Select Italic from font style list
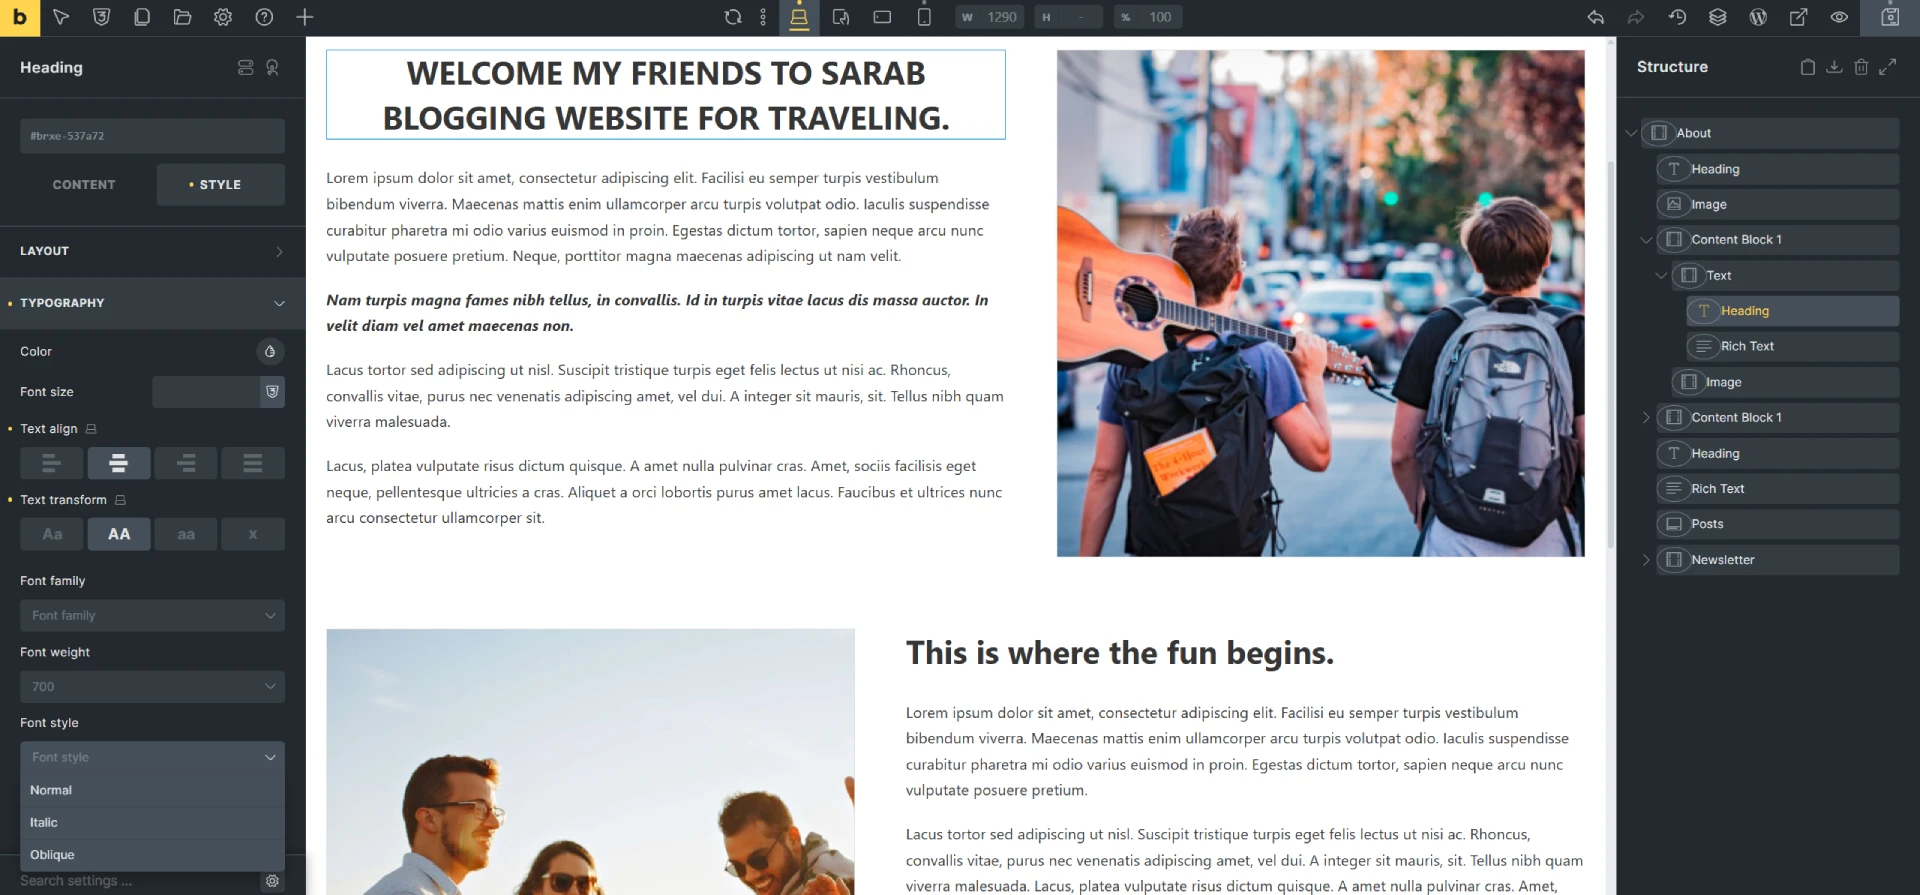The width and height of the screenshot is (1920, 895). [152, 822]
